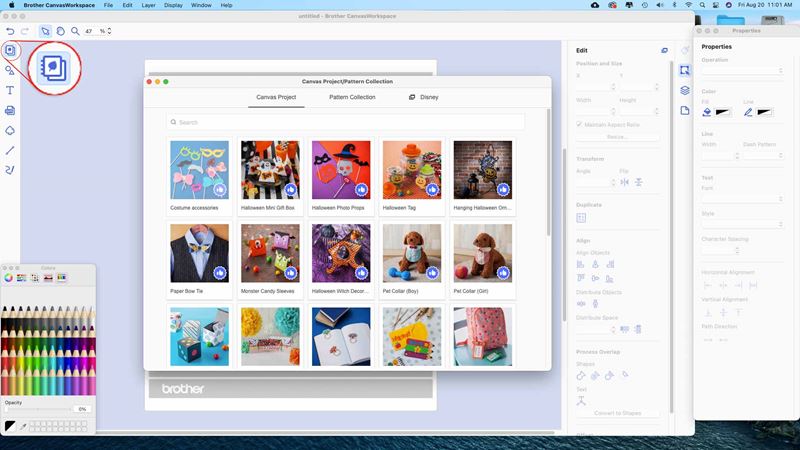800x450 pixels.
Task: Open the Halloween Photo Props project thumbnail
Action: [341, 170]
